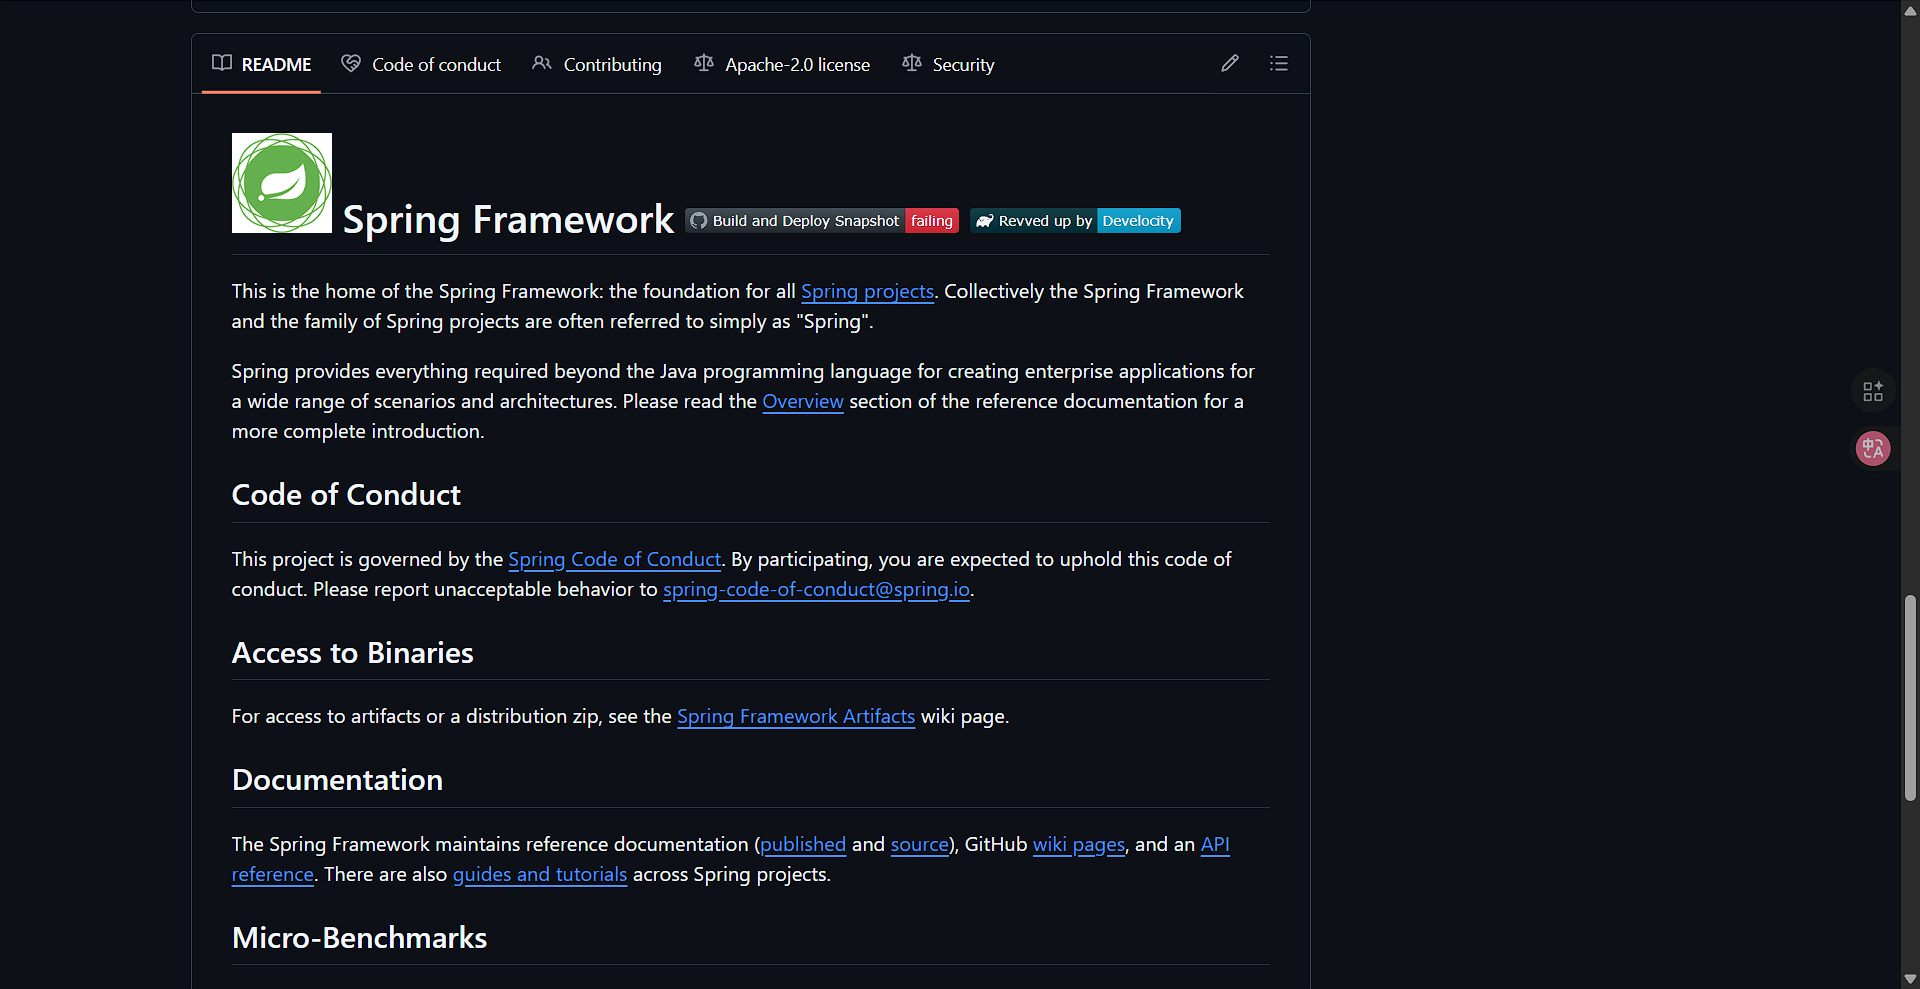Open the Spring Framework Artifacts link
The image size is (1920, 989).
coord(796,716)
